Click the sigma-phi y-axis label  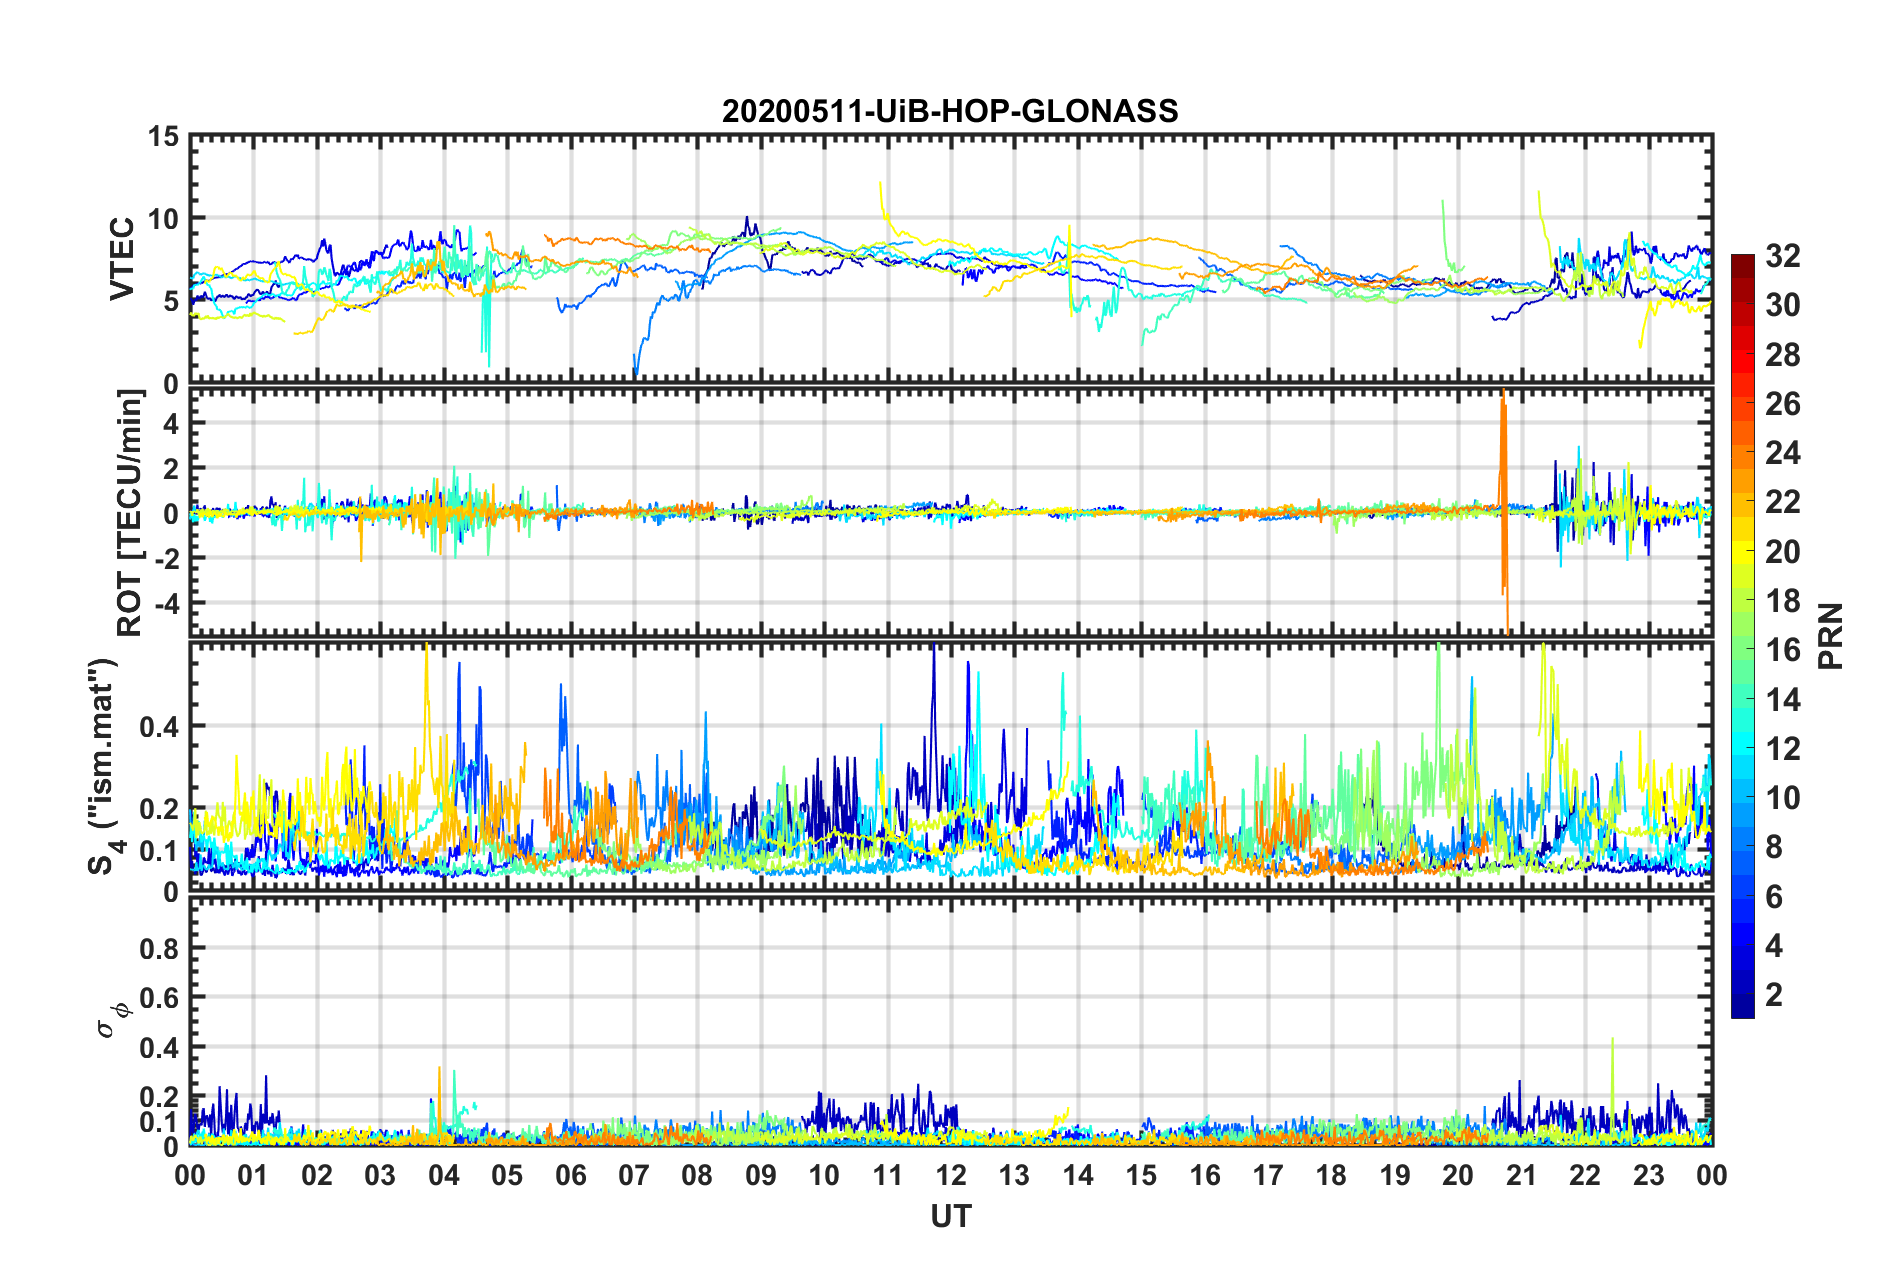point(110,1016)
